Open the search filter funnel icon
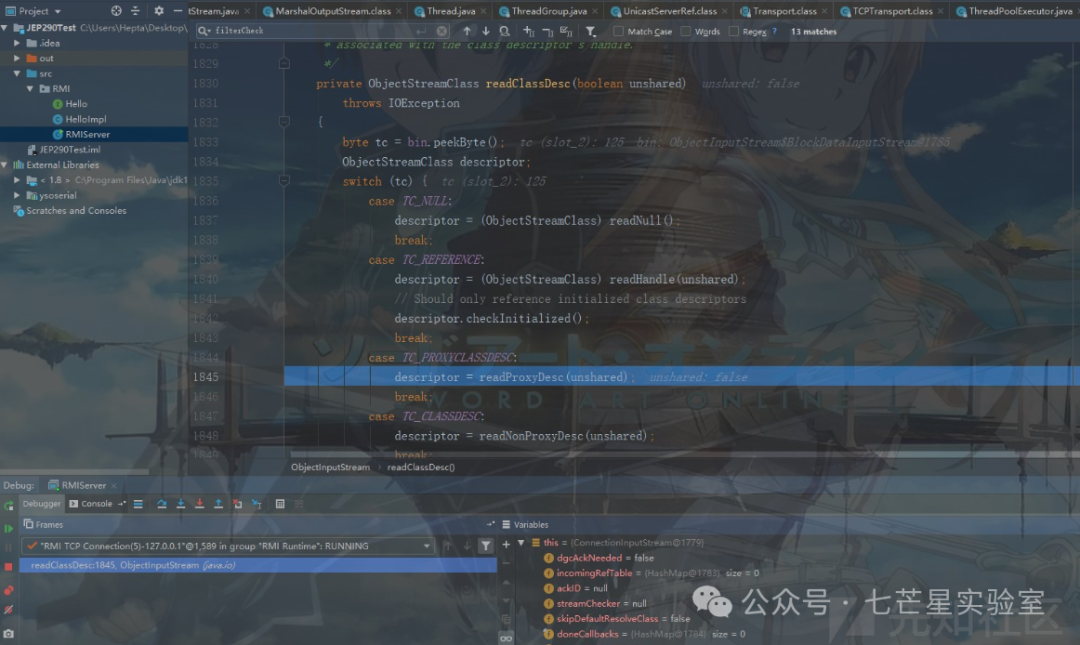1080x645 pixels. coord(591,31)
